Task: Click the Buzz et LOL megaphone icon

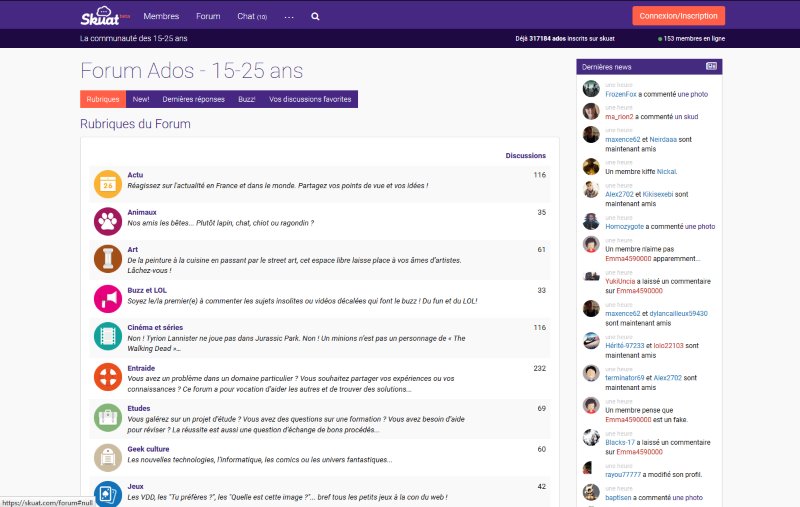Action: pos(107,298)
